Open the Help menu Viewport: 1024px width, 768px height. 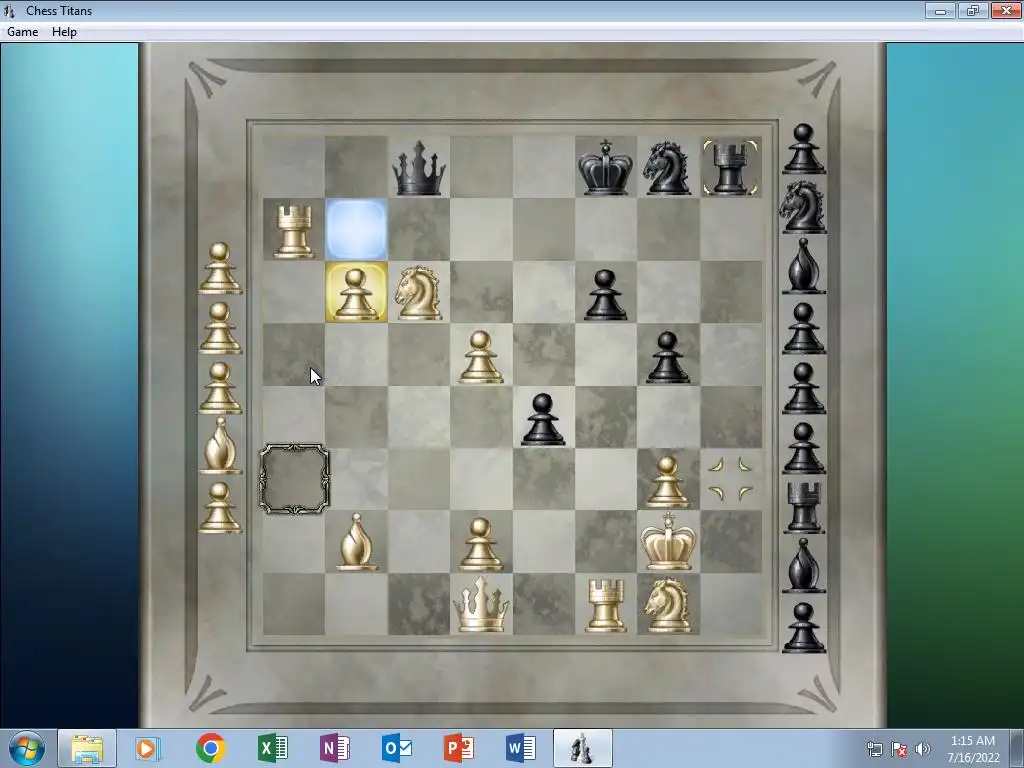coord(64,32)
